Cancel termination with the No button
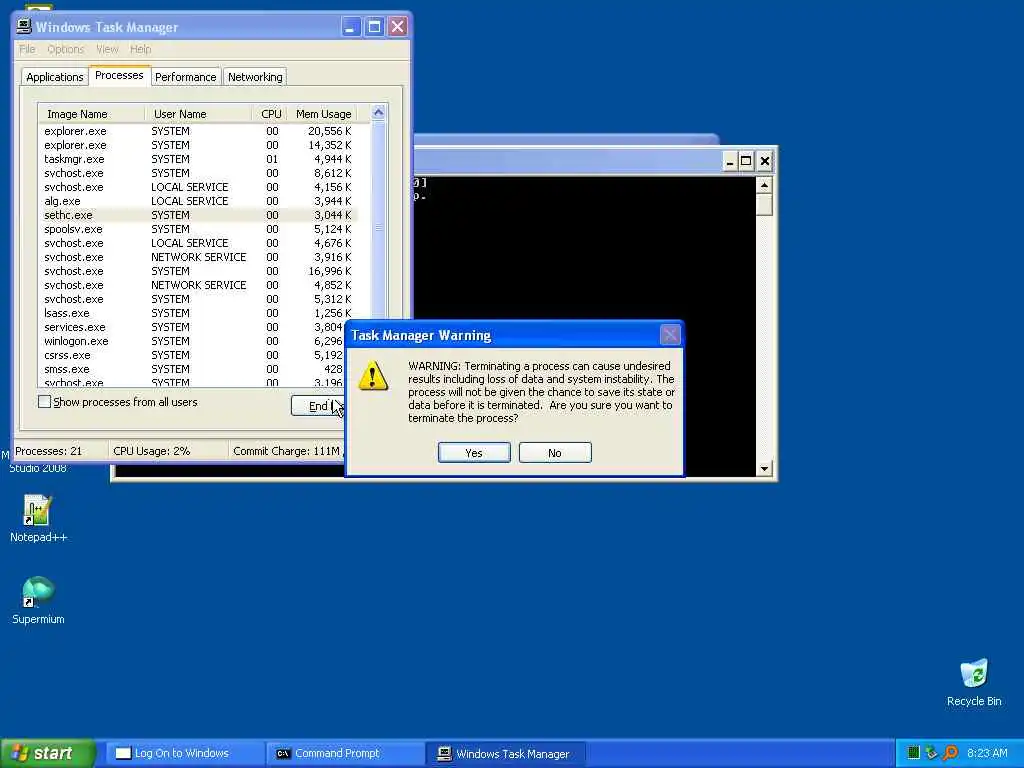This screenshot has width=1024, height=768. tap(555, 453)
